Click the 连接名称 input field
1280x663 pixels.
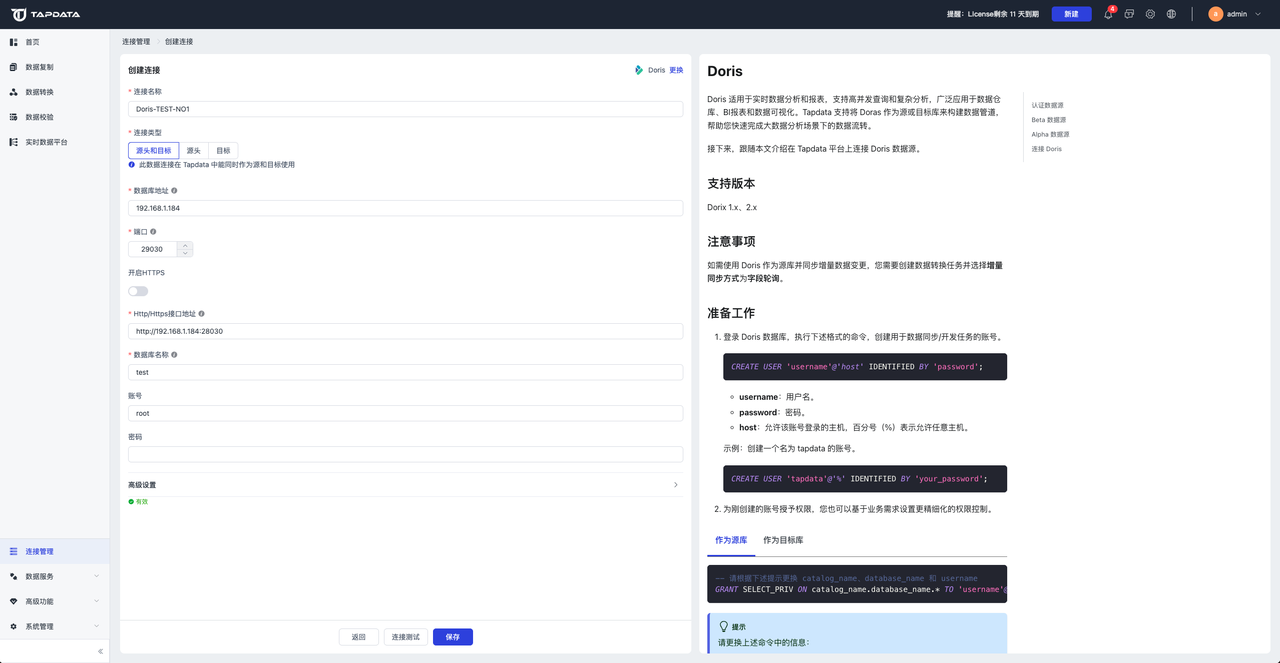405,109
